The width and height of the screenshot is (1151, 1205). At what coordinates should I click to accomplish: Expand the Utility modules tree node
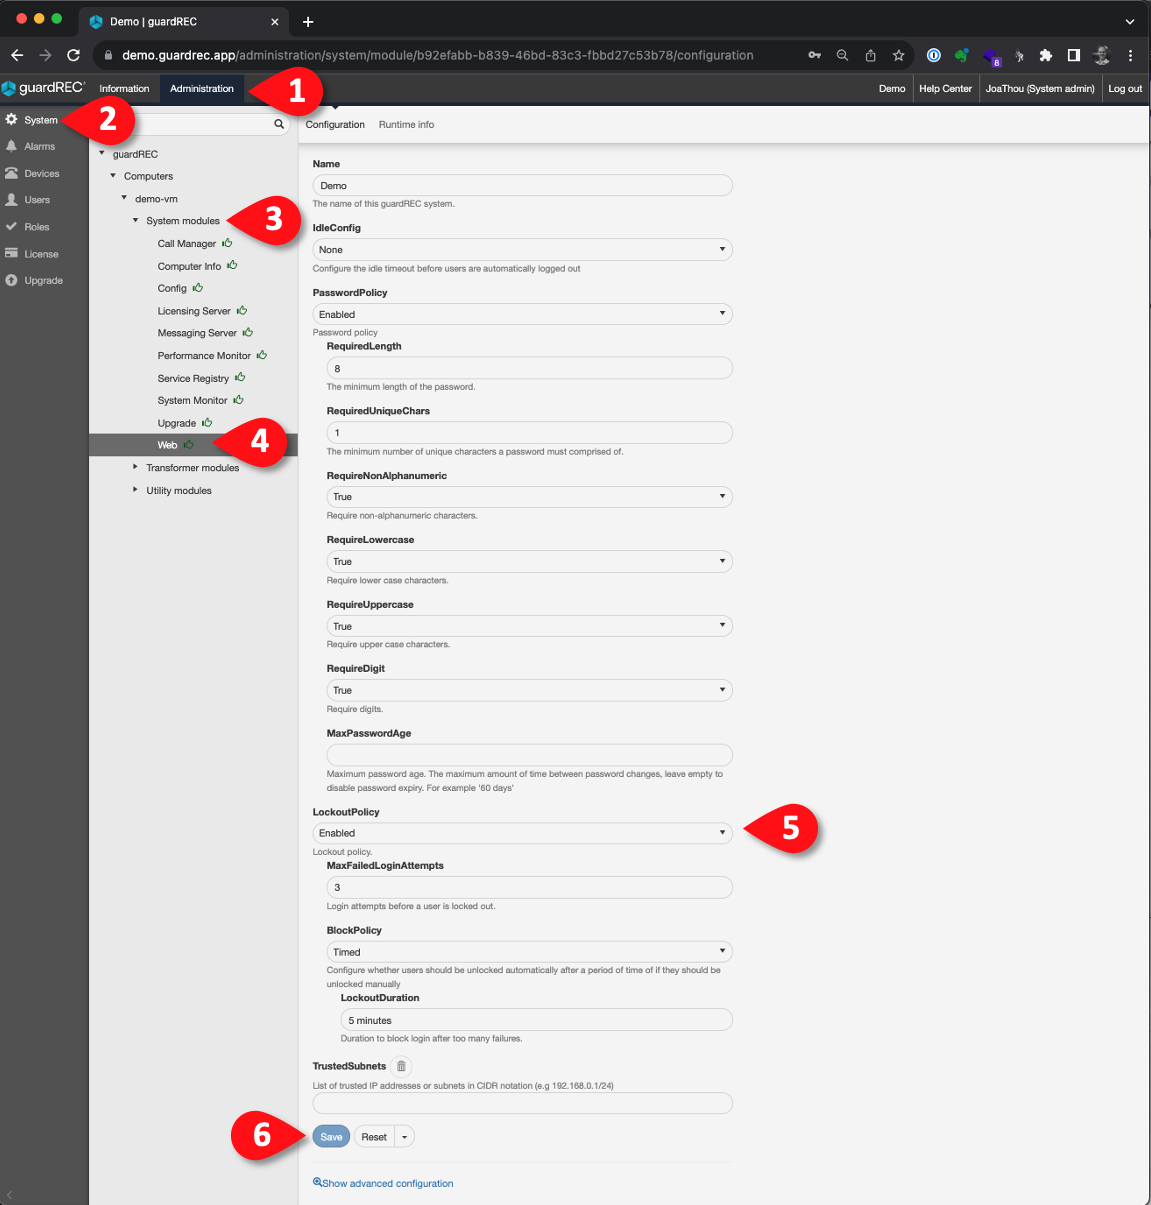[136, 490]
